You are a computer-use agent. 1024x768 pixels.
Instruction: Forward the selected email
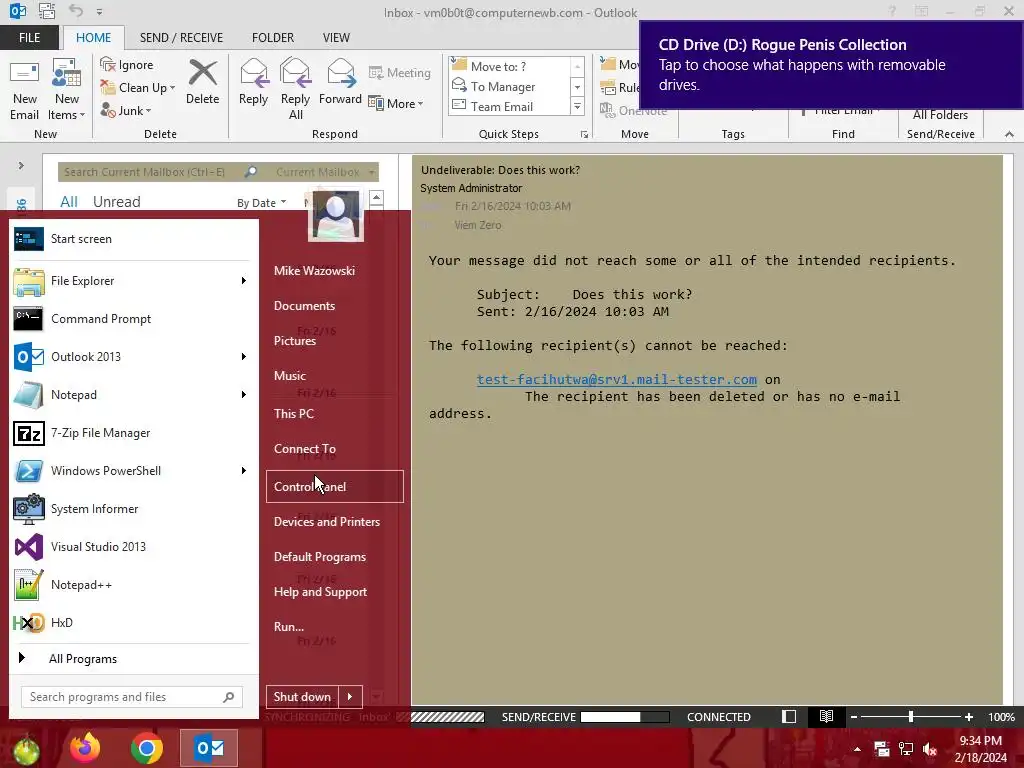click(x=340, y=82)
